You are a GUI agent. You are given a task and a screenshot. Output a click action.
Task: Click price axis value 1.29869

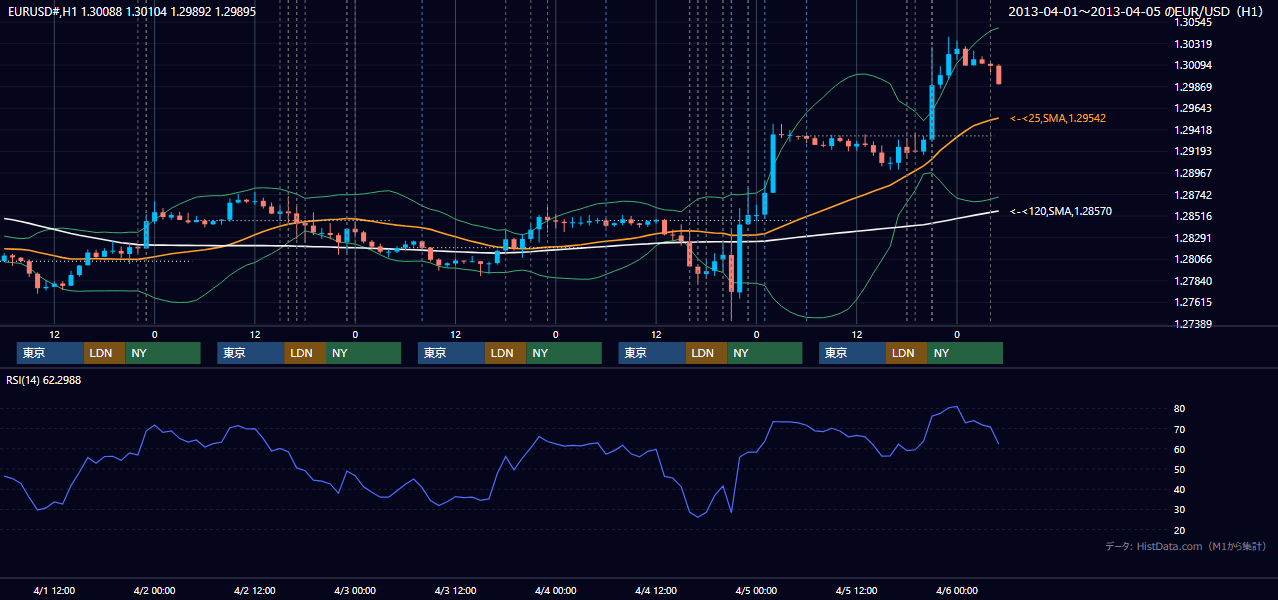coord(1193,87)
